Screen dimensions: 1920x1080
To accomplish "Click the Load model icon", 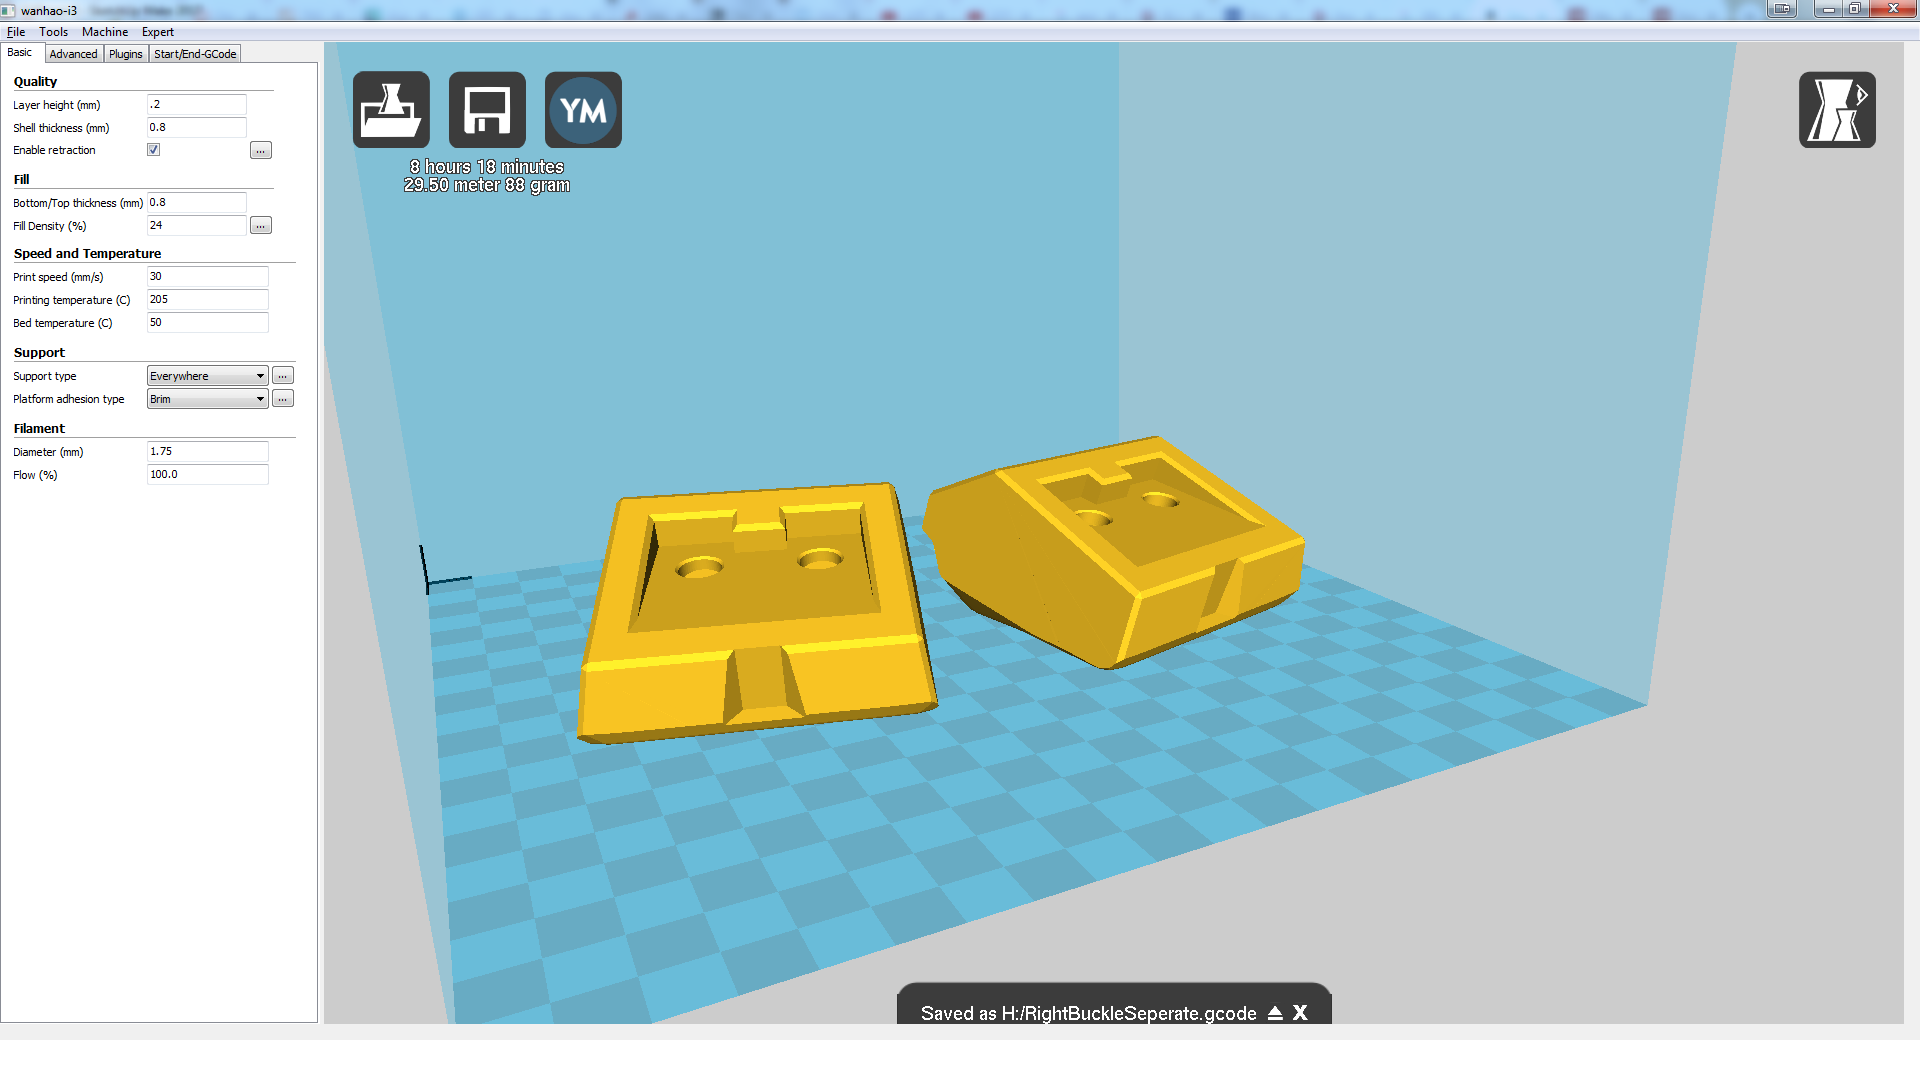I will pyautogui.click(x=391, y=110).
